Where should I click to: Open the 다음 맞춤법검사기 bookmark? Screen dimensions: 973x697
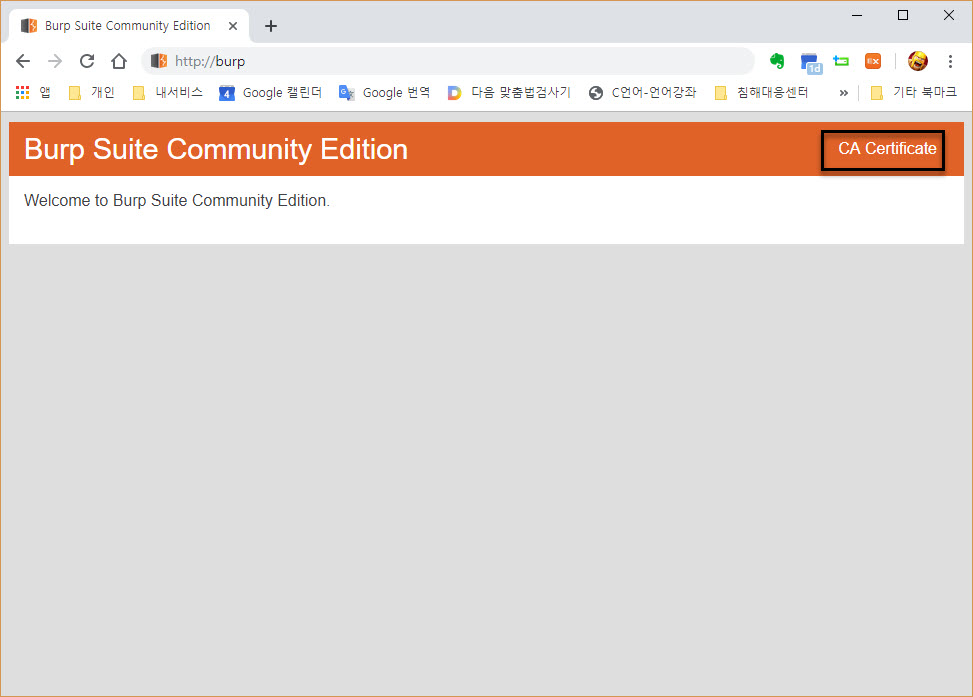tap(509, 92)
